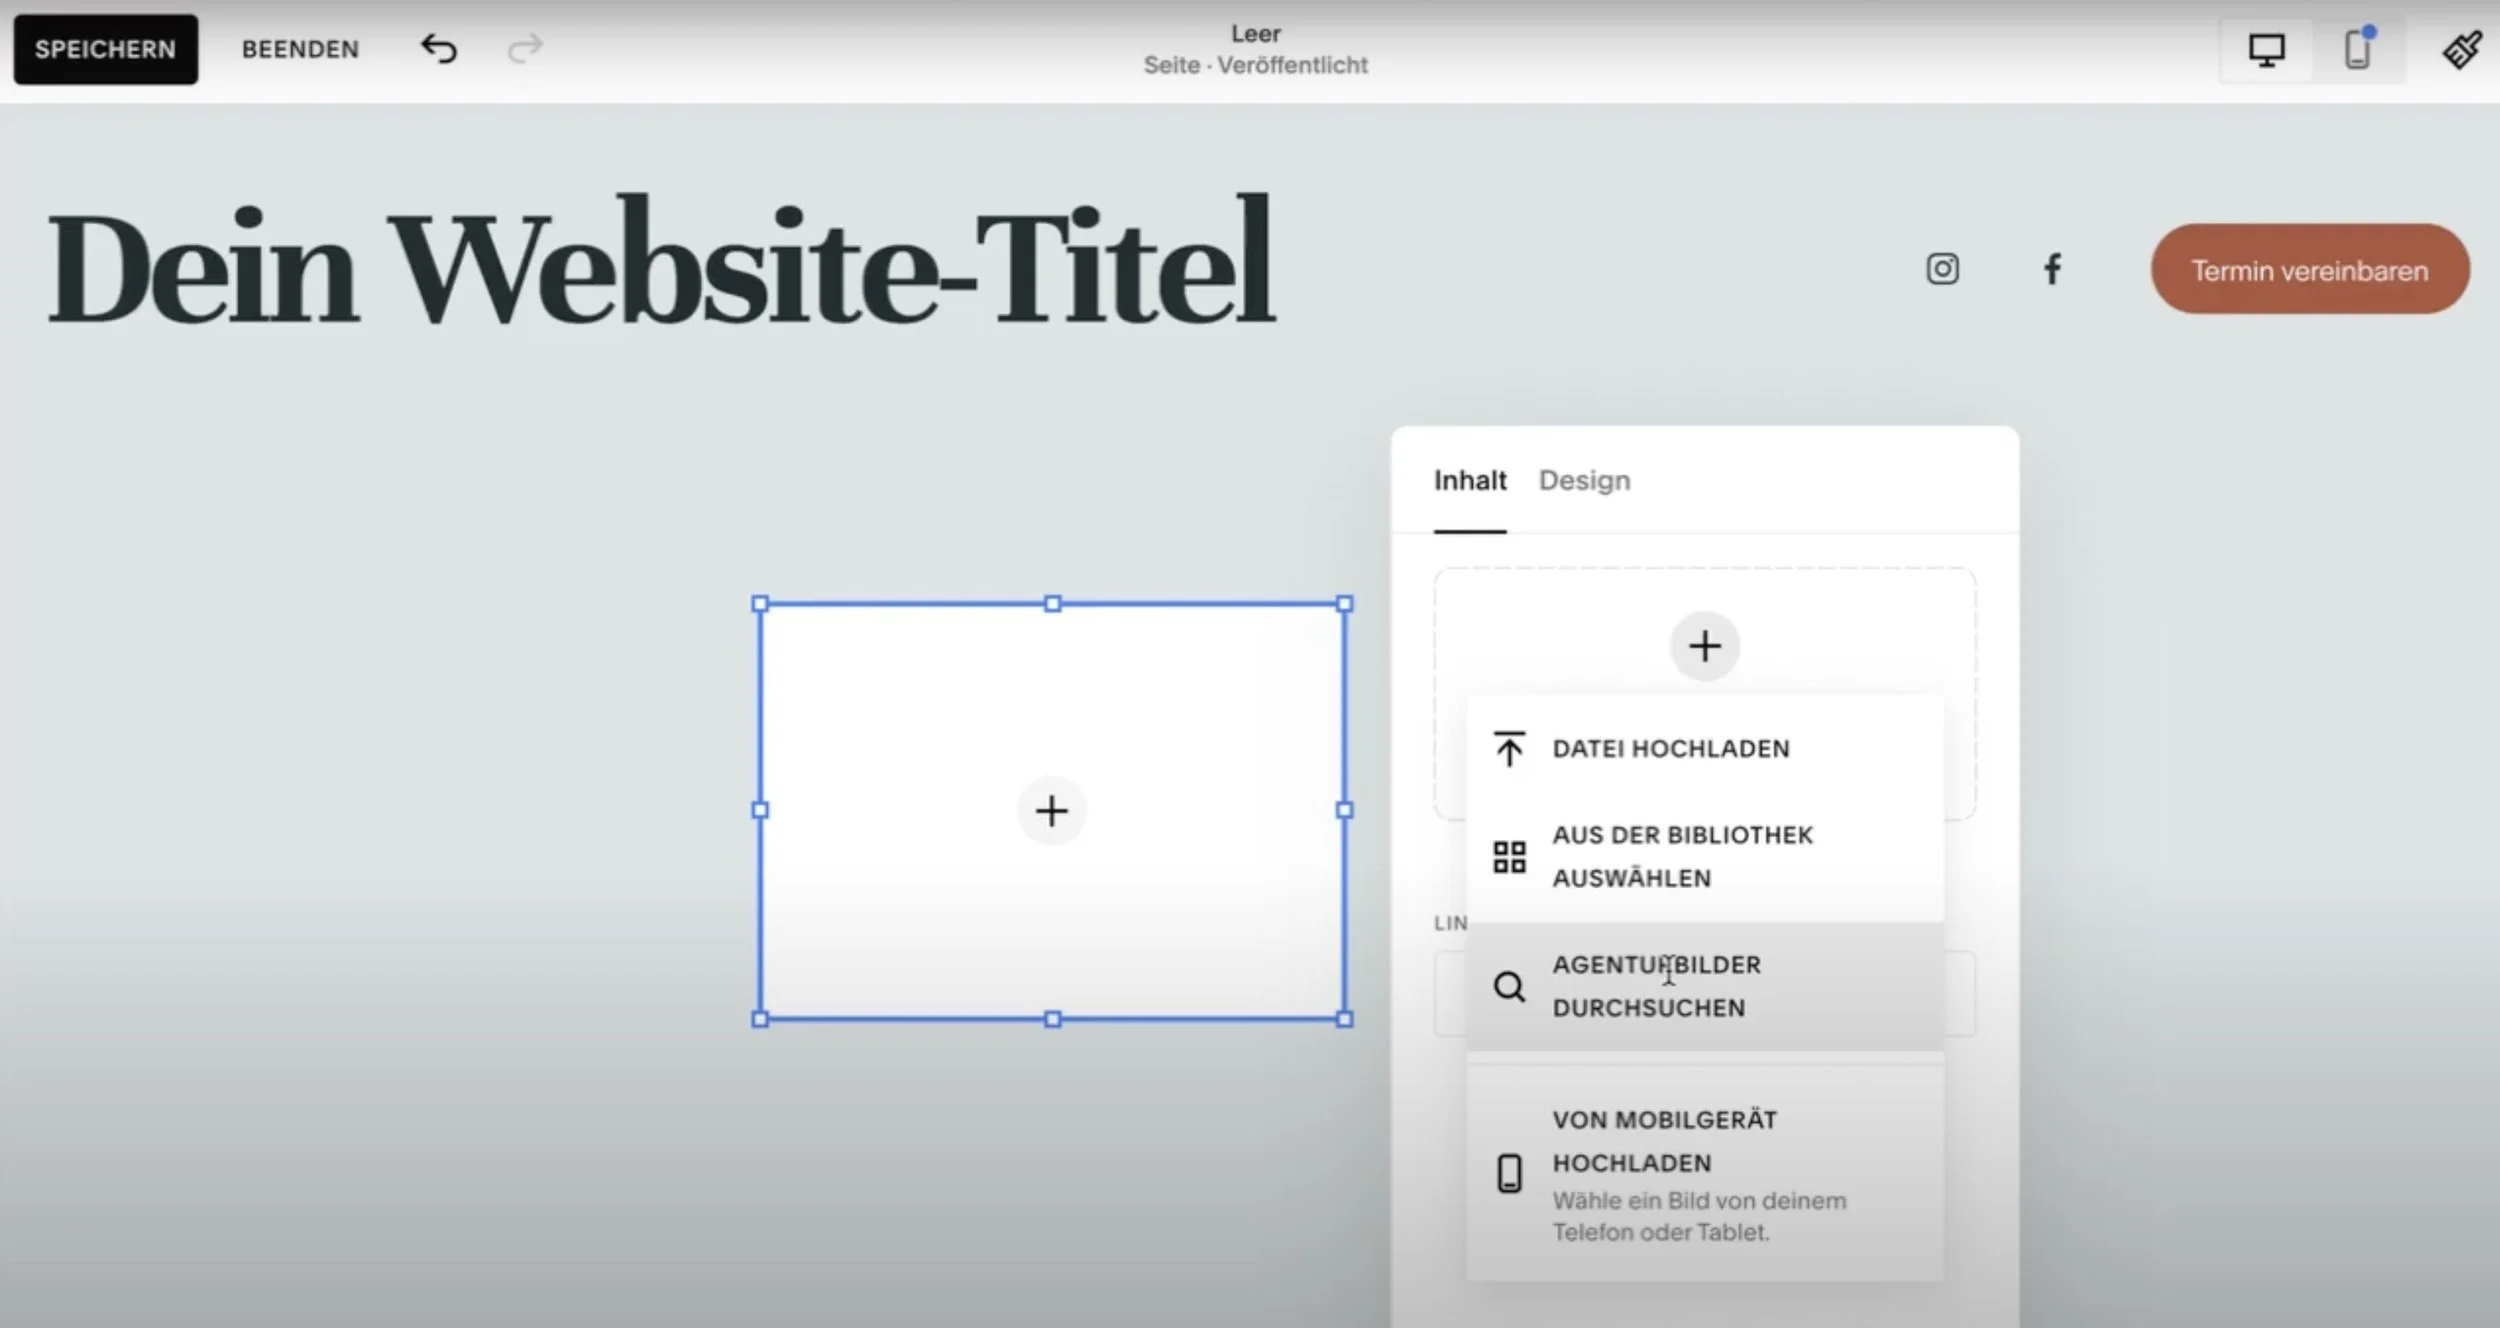Select Aus der Bibliothek auswählen

pos(1682,856)
